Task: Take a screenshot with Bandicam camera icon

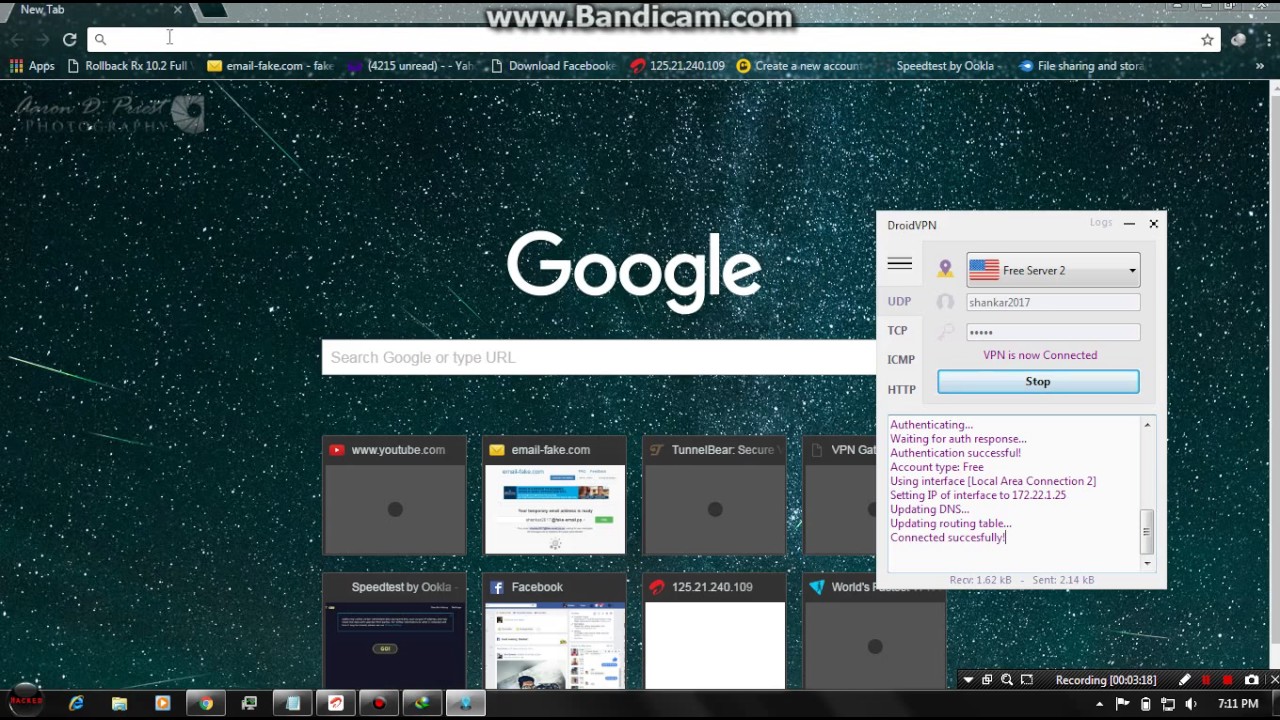Action: pyautogui.click(x=1251, y=680)
